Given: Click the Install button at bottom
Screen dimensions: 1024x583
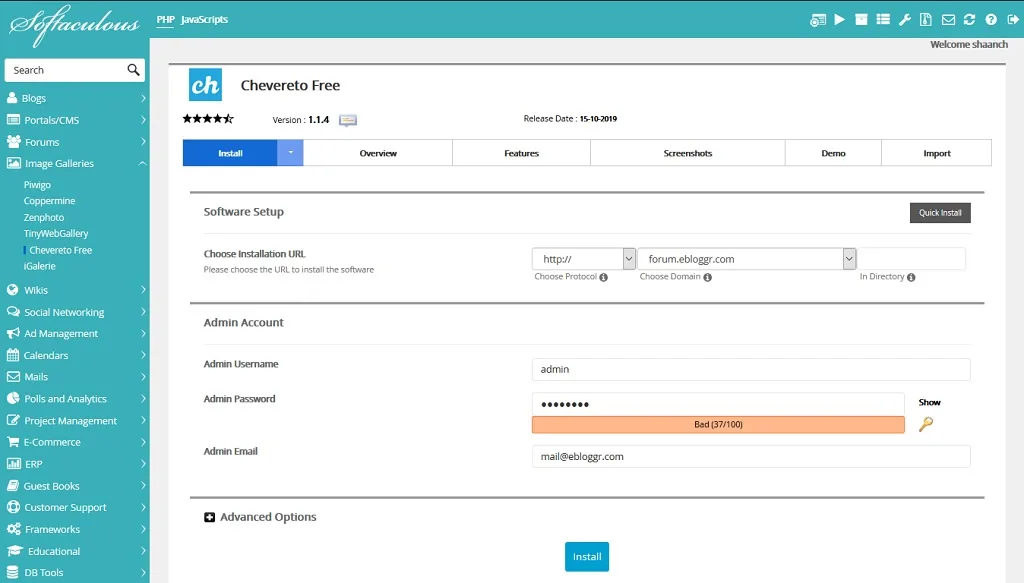Looking at the screenshot, I should (586, 557).
